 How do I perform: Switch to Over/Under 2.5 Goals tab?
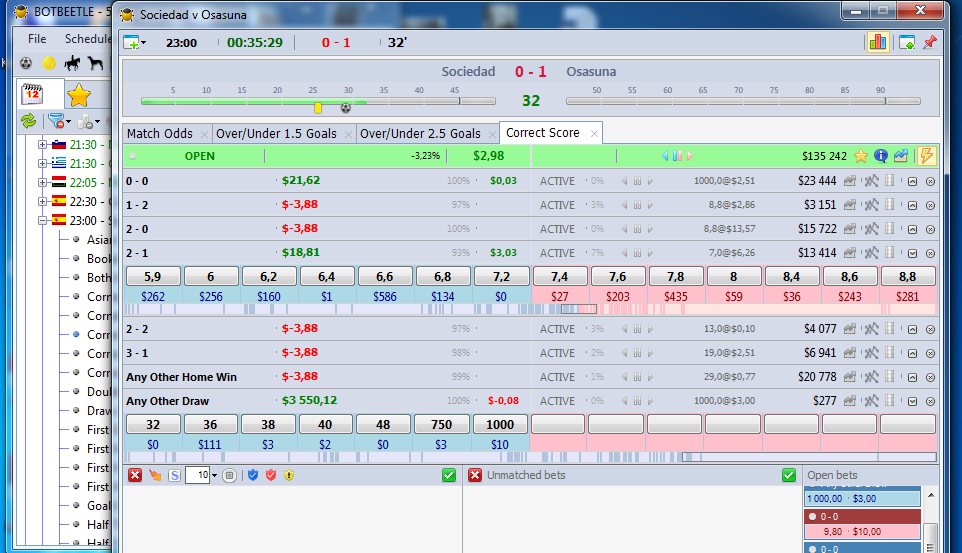[x=420, y=133]
